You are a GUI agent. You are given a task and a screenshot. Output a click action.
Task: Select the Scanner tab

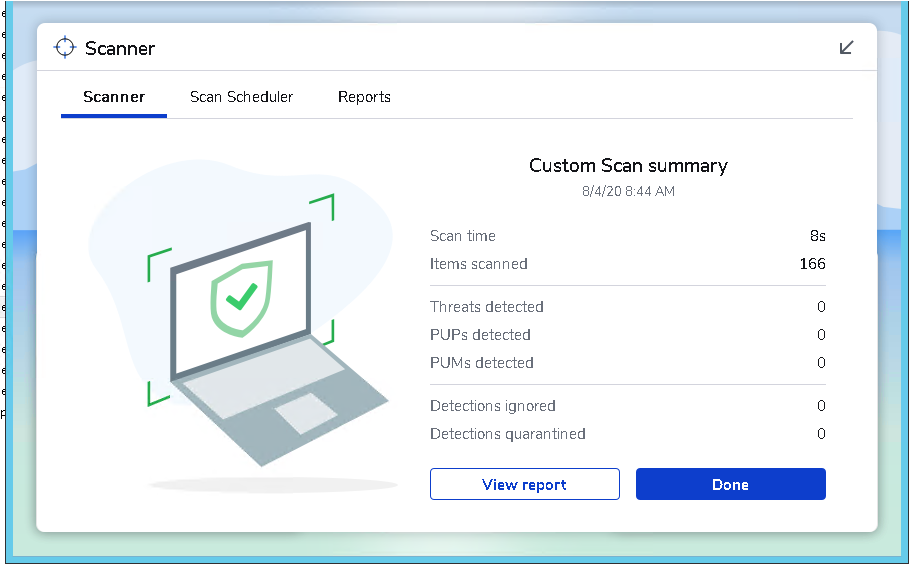pyautogui.click(x=114, y=97)
